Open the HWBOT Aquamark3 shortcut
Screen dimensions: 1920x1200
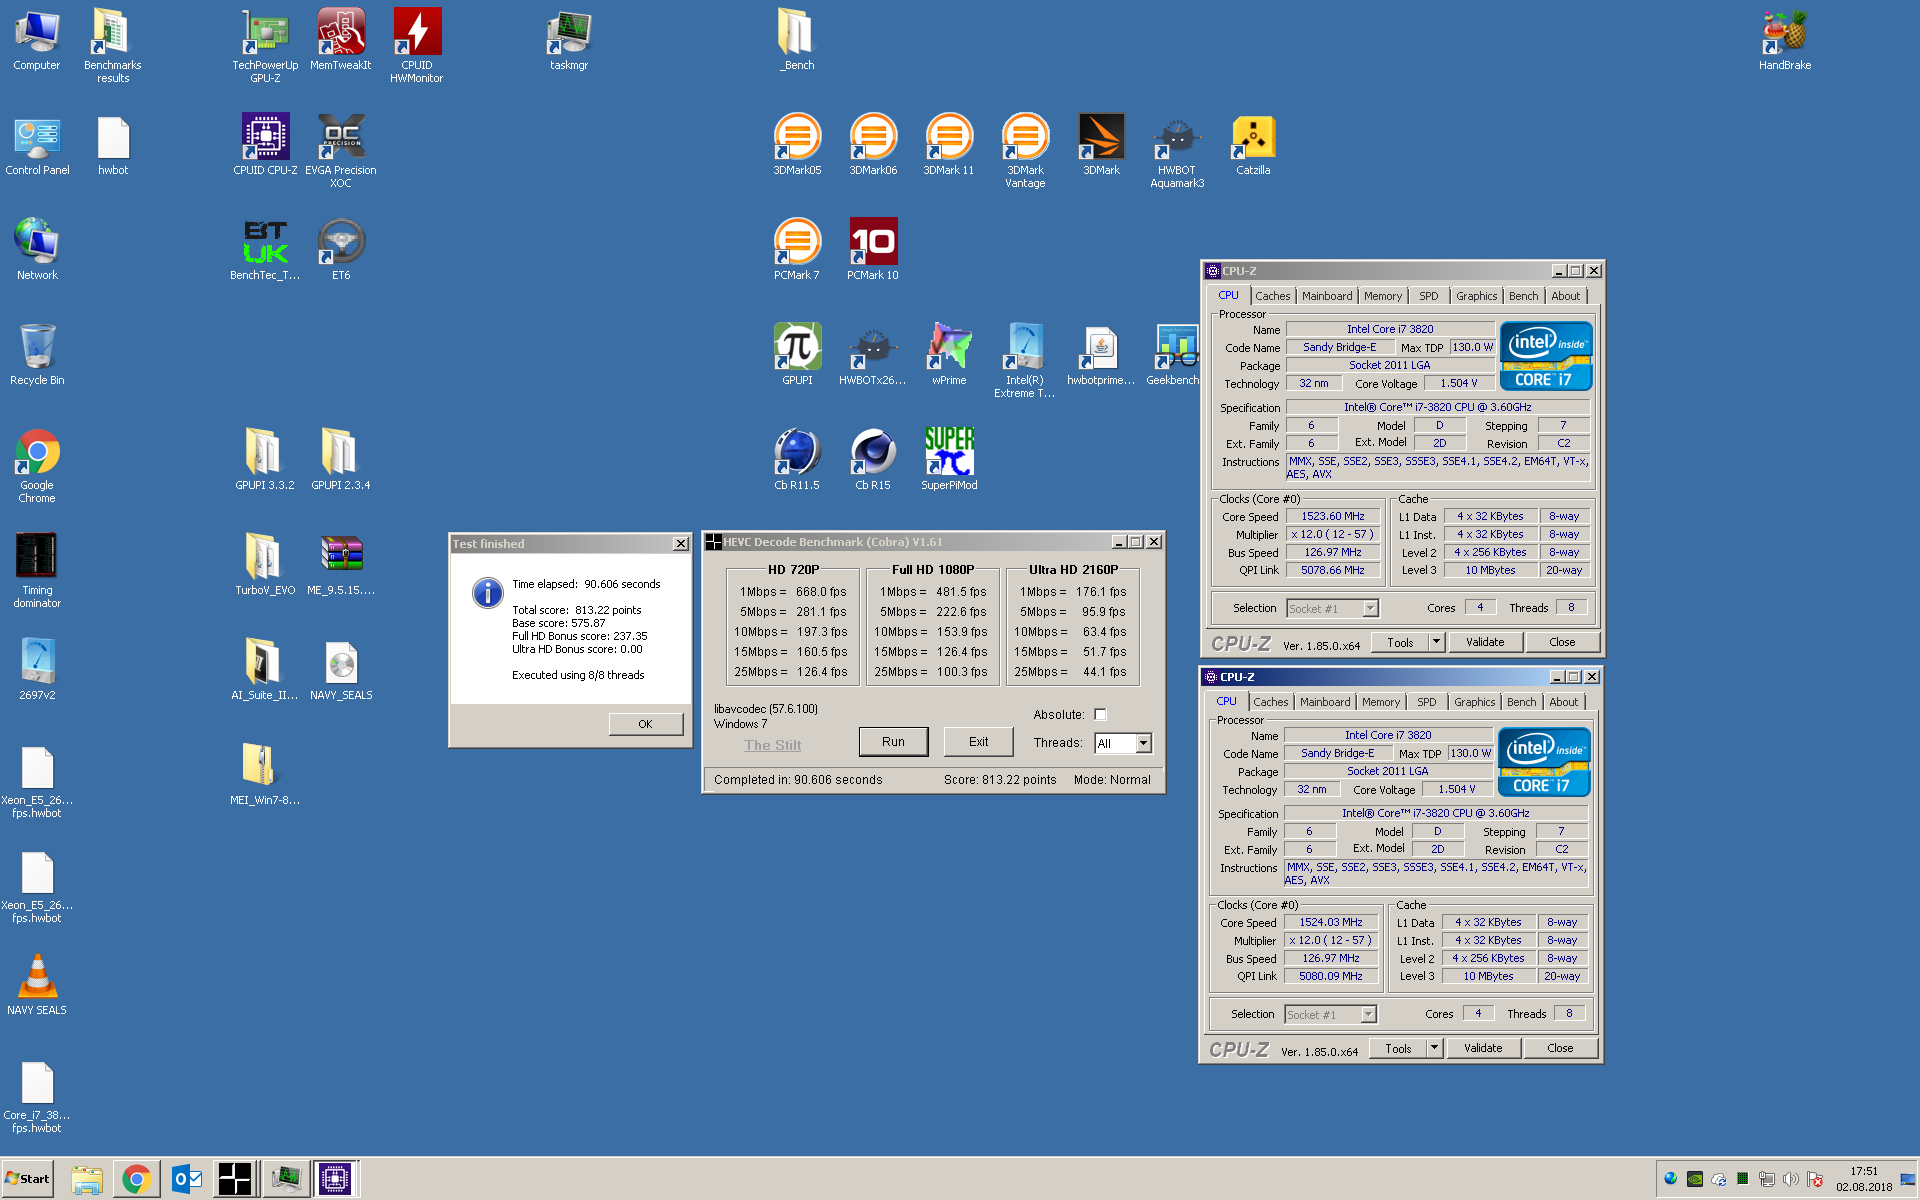point(1177,150)
